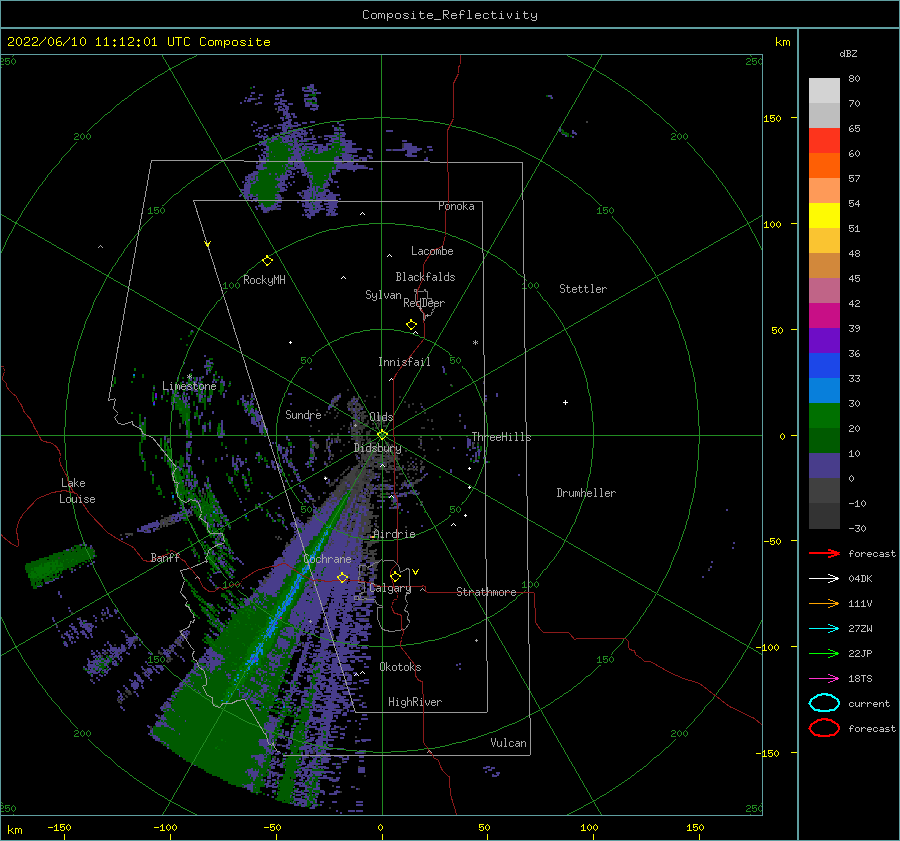Click the Blackfalds label
Image resolution: width=900 pixels, height=841 pixels.
pos(425,277)
